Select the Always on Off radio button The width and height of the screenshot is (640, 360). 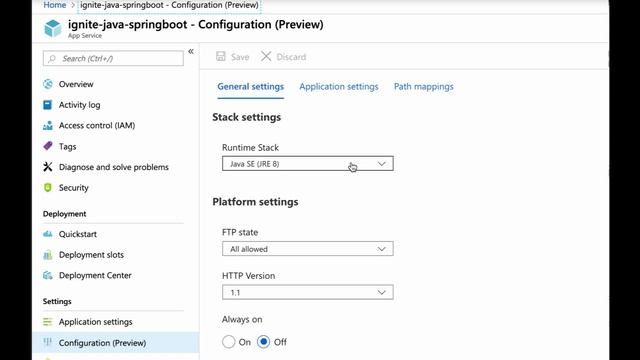tap(263, 342)
